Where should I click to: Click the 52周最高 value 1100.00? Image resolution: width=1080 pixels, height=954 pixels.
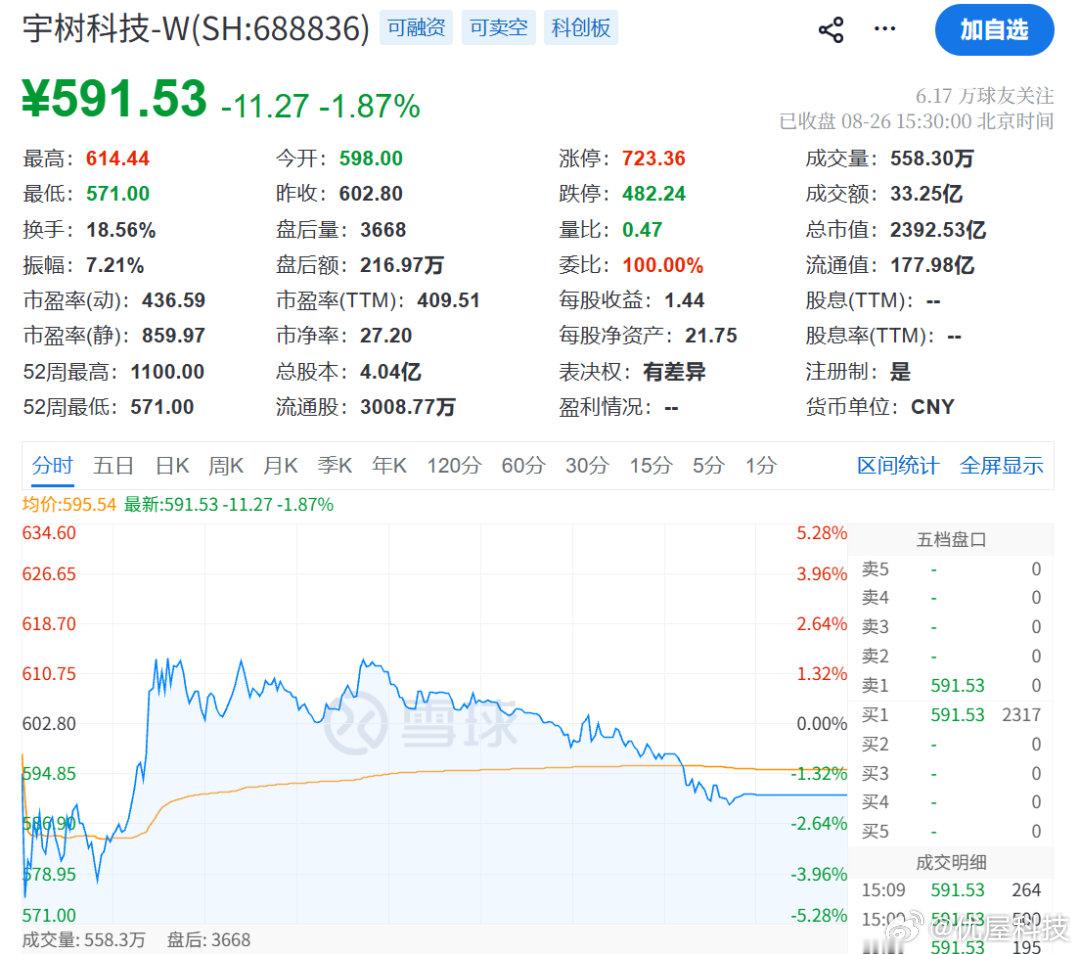(167, 372)
